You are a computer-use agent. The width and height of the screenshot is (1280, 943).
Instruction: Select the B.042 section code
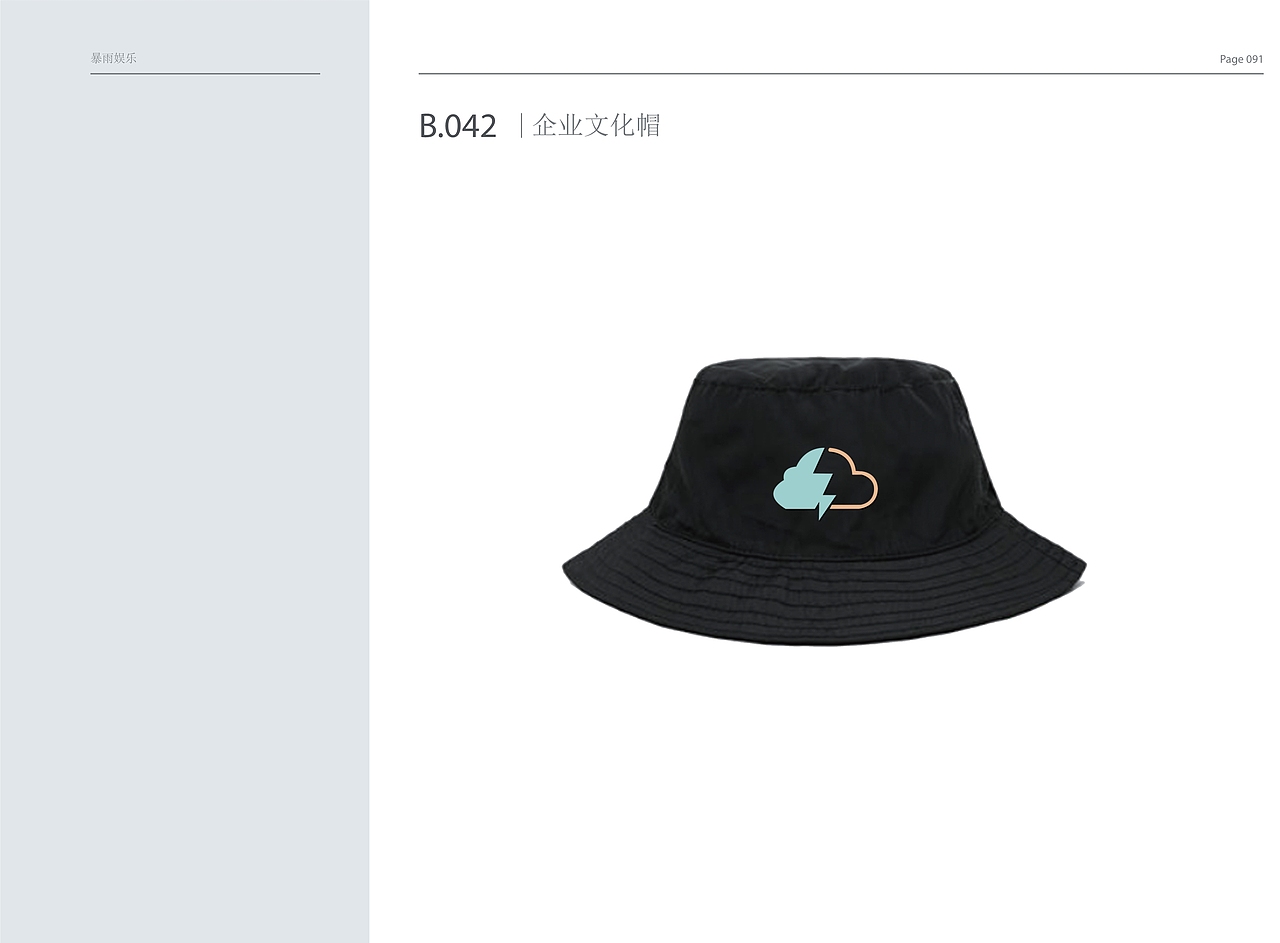coord(458,126)
